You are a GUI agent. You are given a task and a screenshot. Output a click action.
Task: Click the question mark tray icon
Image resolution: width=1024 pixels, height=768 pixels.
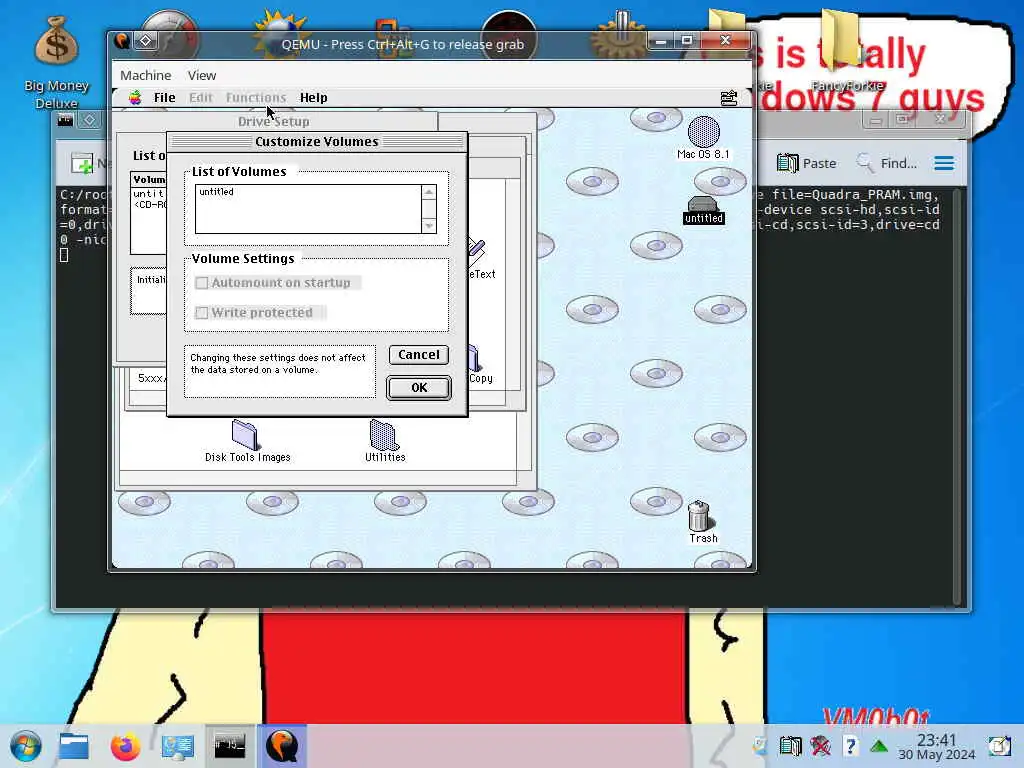tap(850, 746)
